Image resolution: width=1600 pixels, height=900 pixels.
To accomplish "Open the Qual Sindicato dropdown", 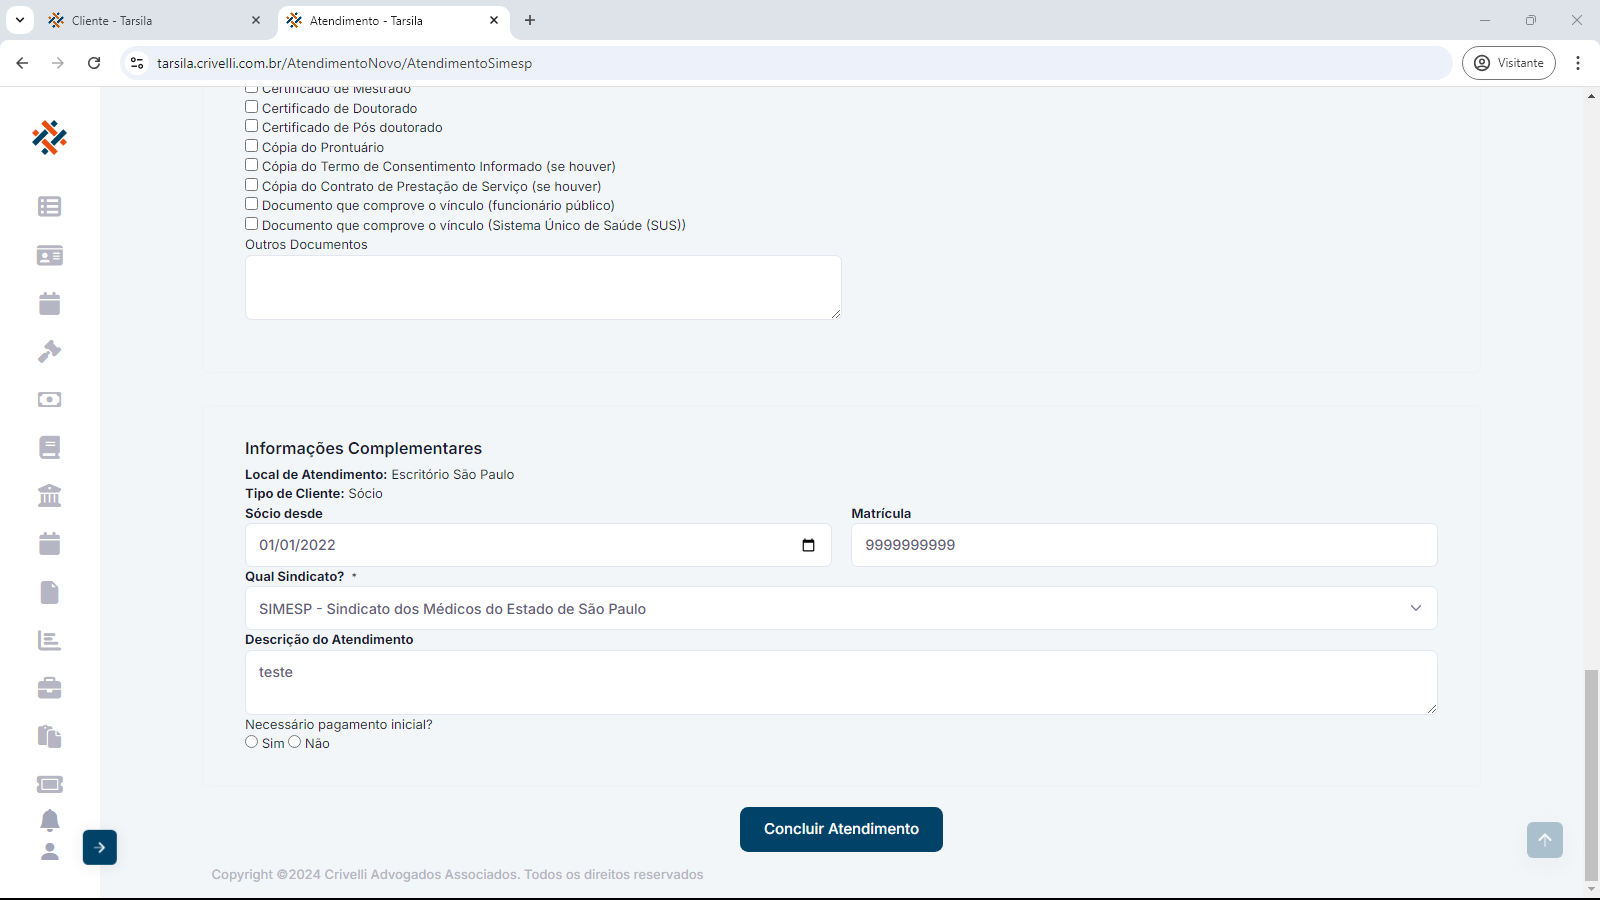I will click(840, 608).
